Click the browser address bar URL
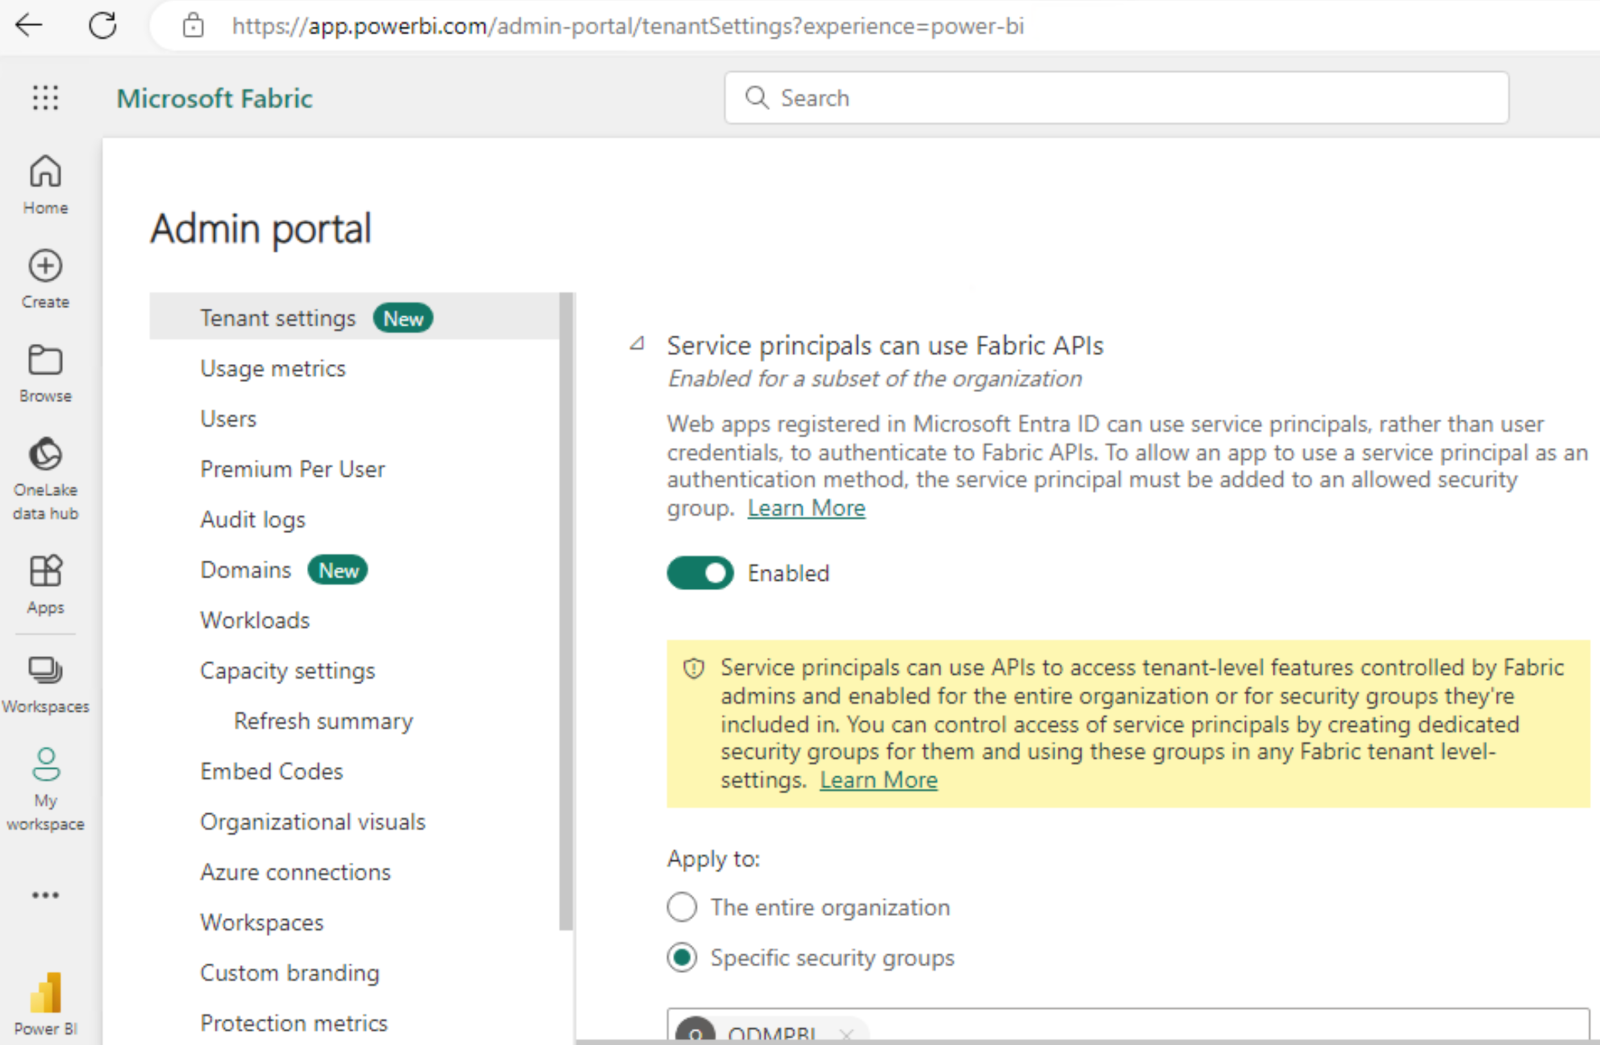Image resolution: width=1600 pixels, height=1045 pixels. (x=627, y=26)
